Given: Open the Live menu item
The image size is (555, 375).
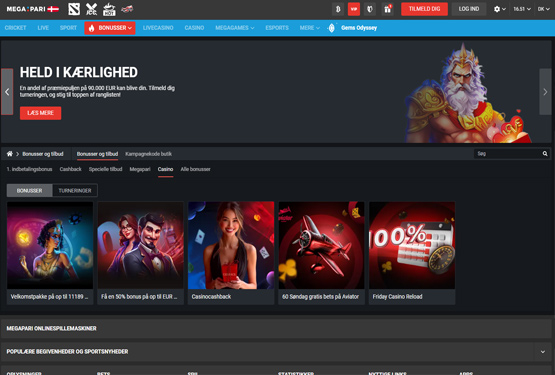Looking at the screenshot, I should tap(43, 28).
